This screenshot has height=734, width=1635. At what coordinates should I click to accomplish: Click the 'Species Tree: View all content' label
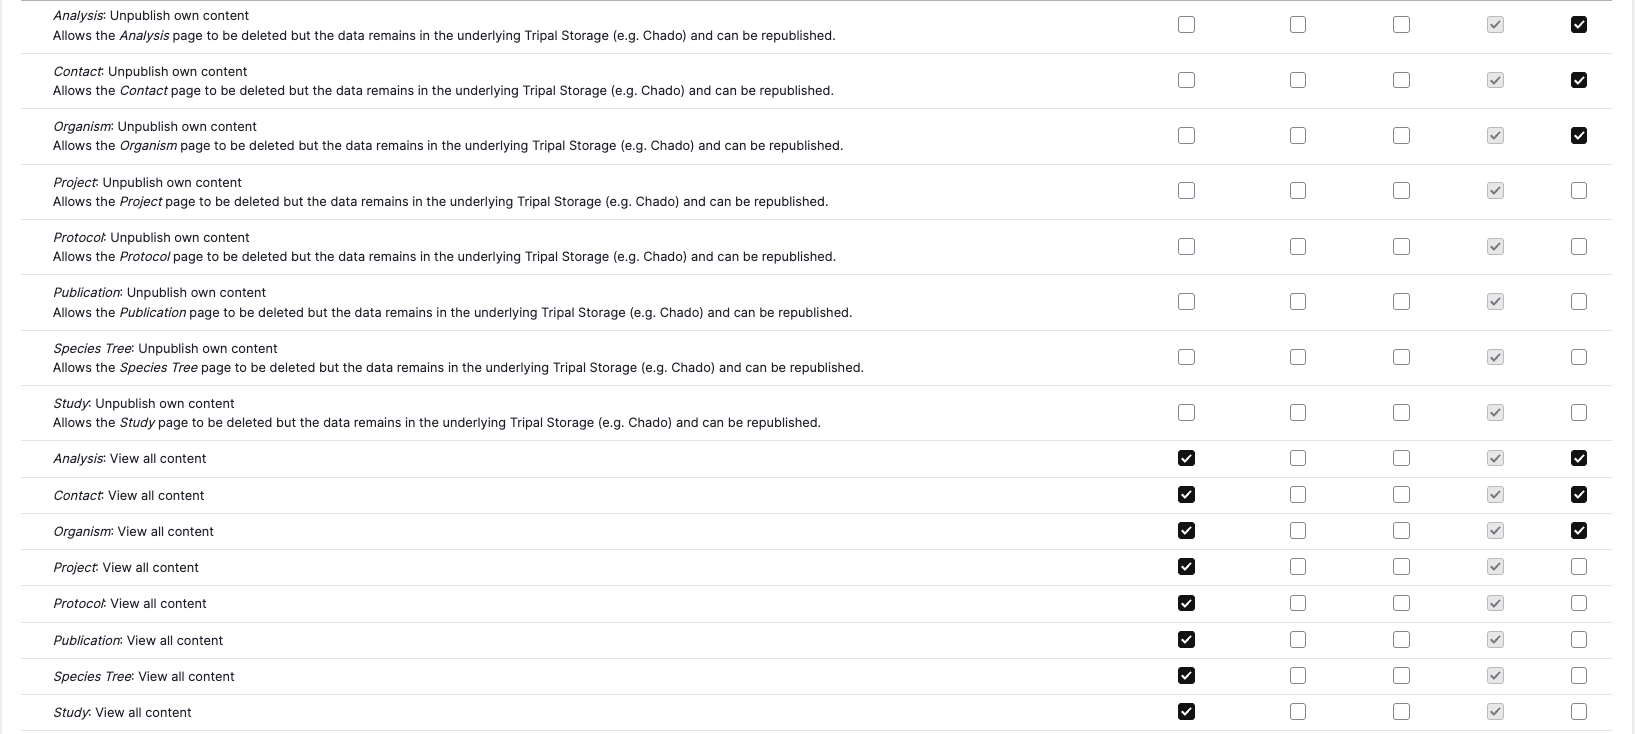(x=144, y=677)
